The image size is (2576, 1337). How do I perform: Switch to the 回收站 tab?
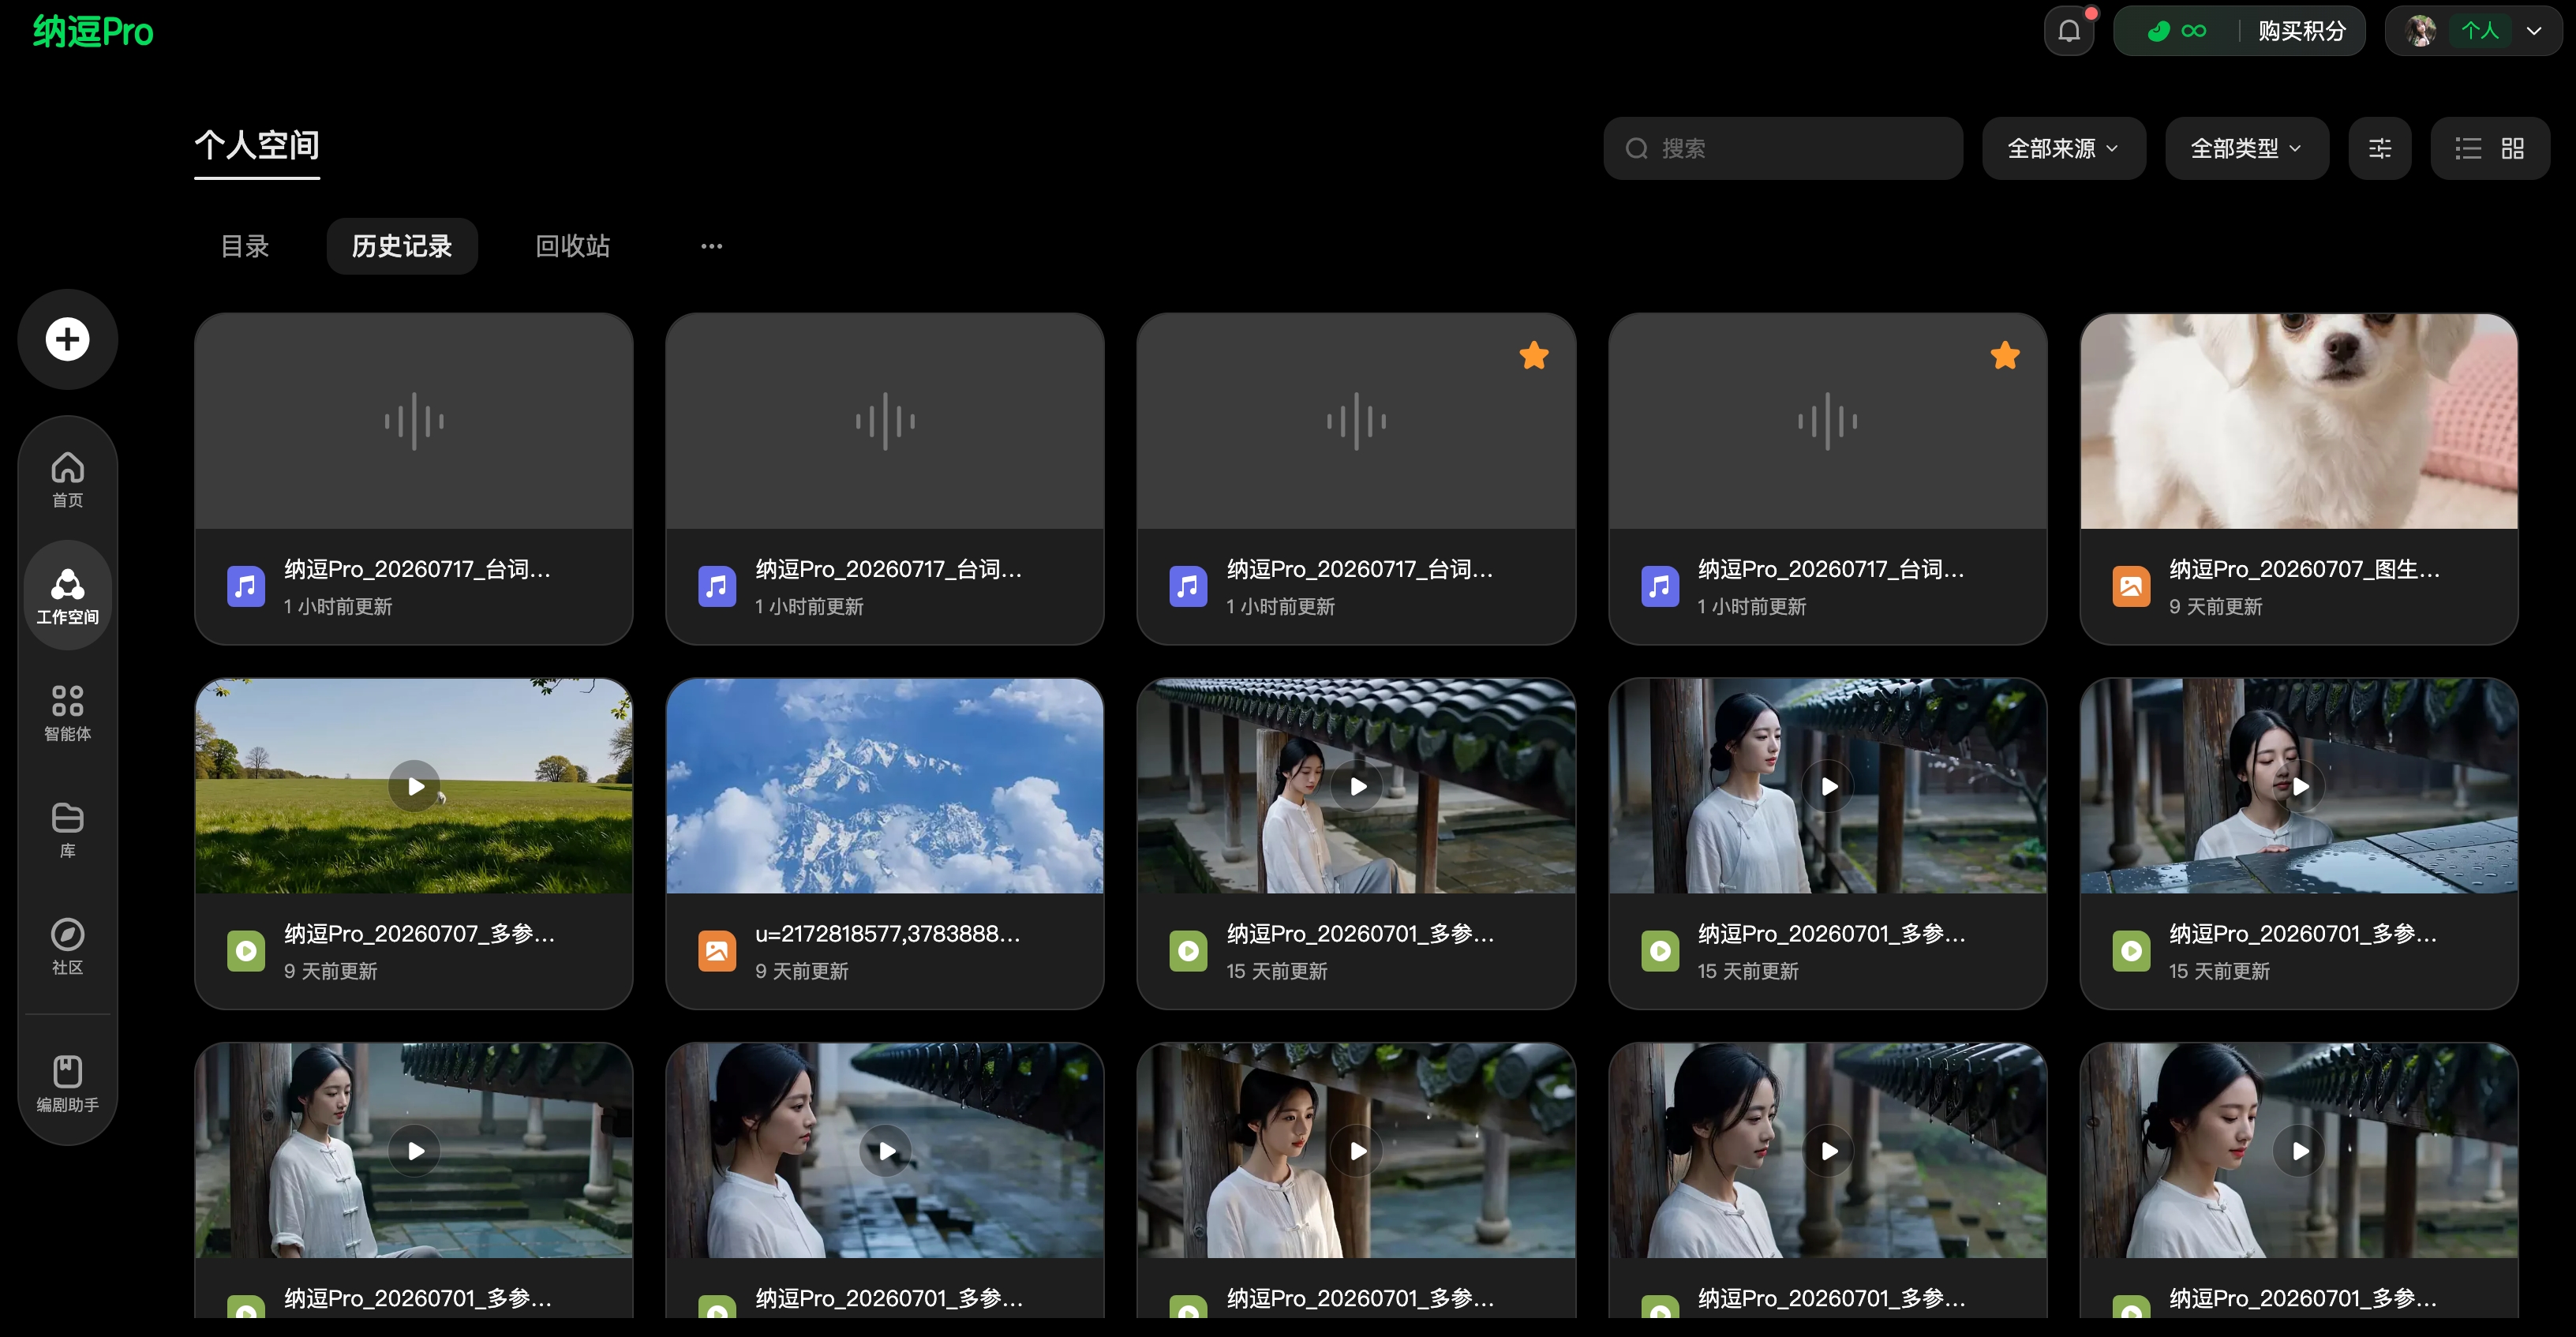(x=572, y=246)
